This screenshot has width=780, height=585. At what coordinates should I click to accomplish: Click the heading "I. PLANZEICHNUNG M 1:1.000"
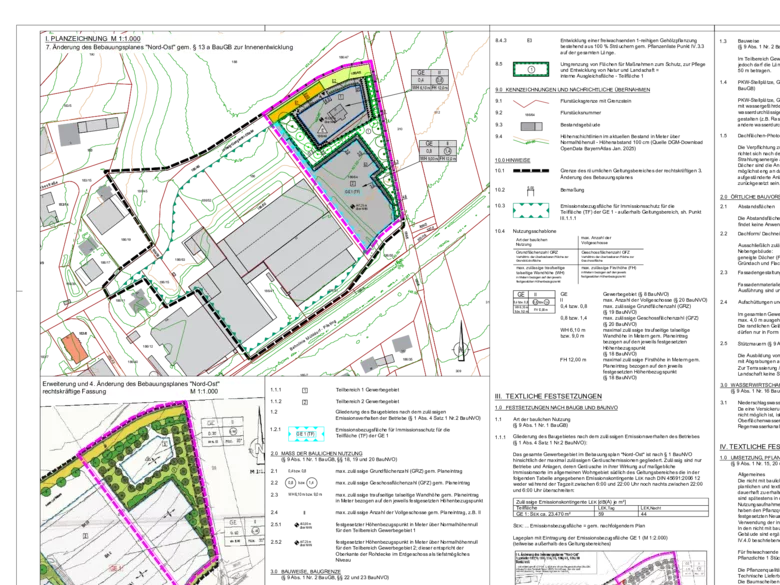coord(93,39)
